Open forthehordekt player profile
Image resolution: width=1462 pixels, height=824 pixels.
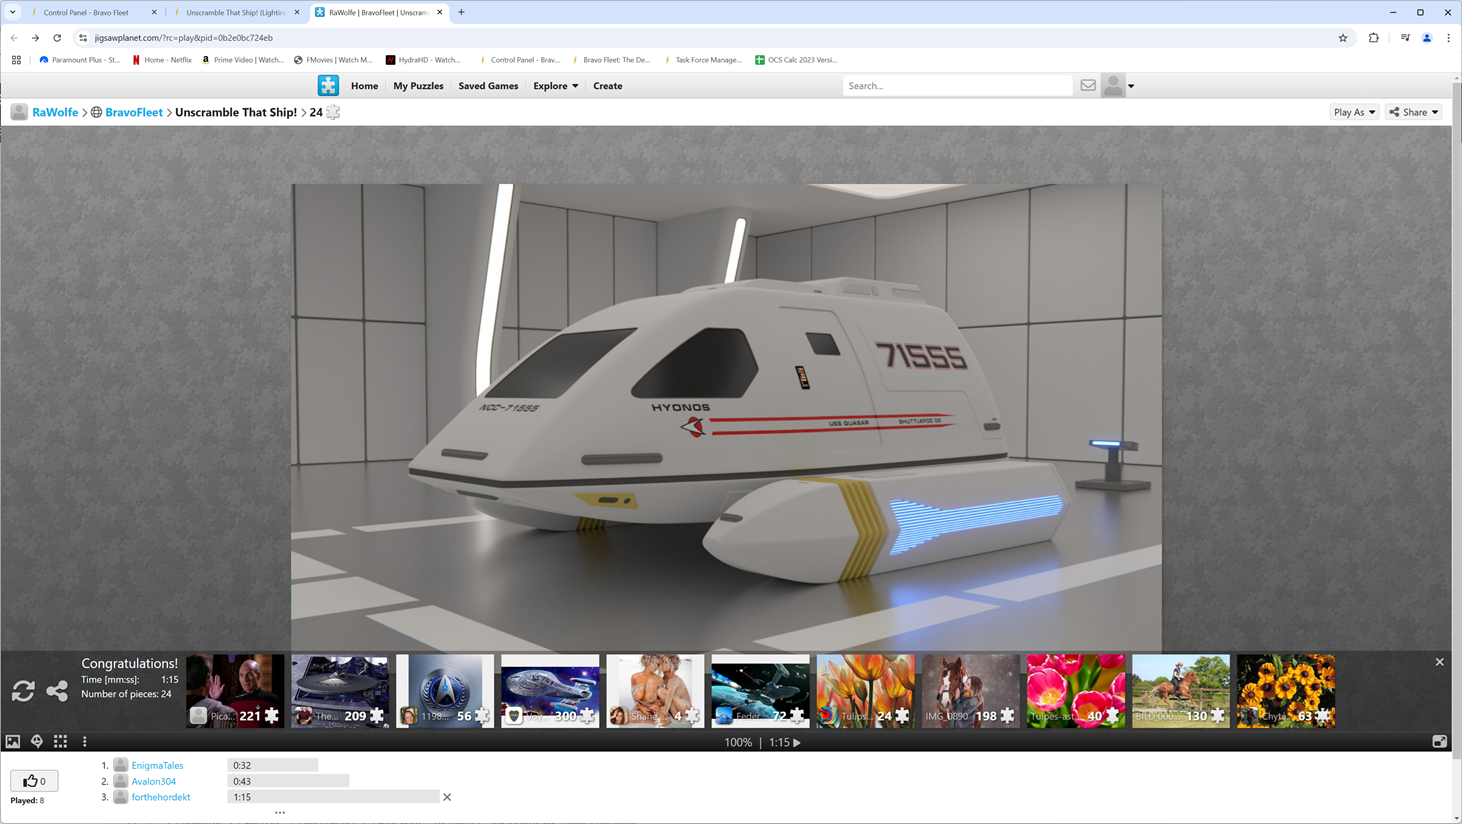click(161, 797)
